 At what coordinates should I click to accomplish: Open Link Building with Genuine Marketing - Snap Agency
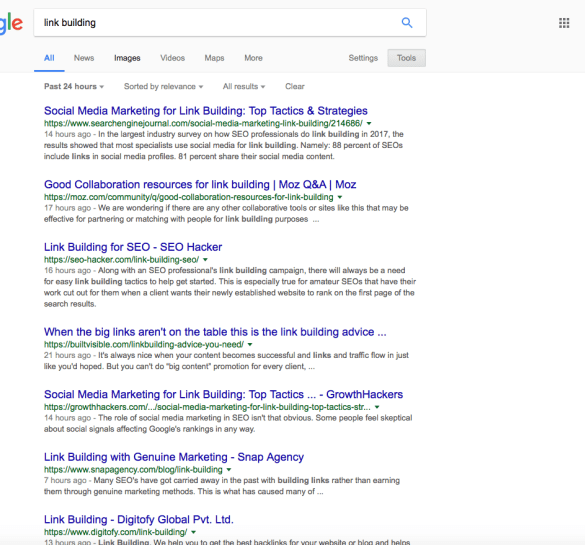coord(174,457)
